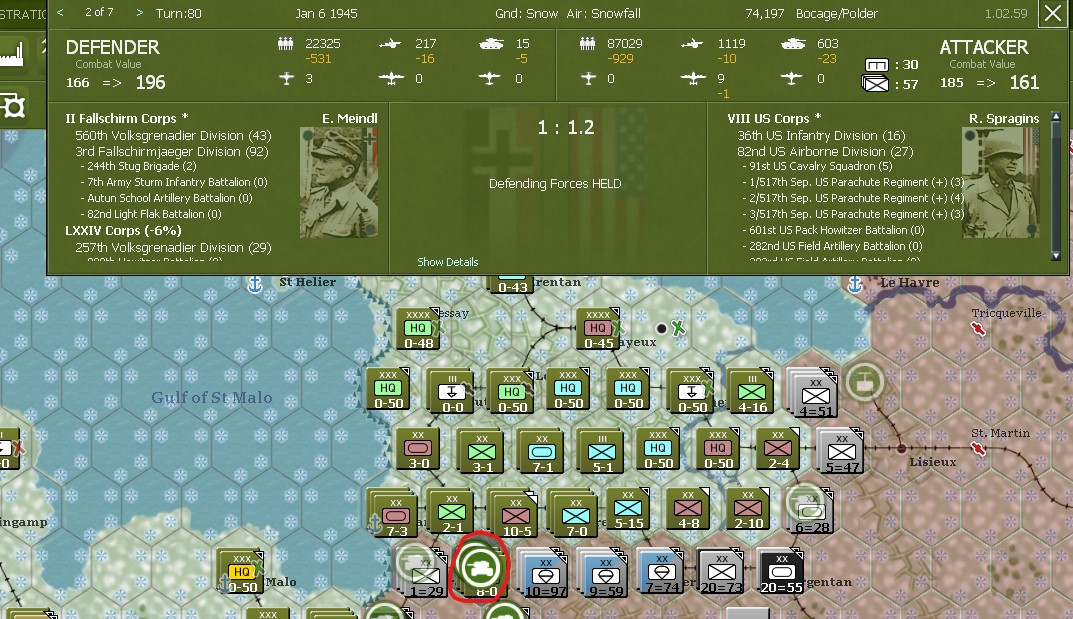Select the red-circled armored unit on the map
The image size is (1073, 619).
478,568
